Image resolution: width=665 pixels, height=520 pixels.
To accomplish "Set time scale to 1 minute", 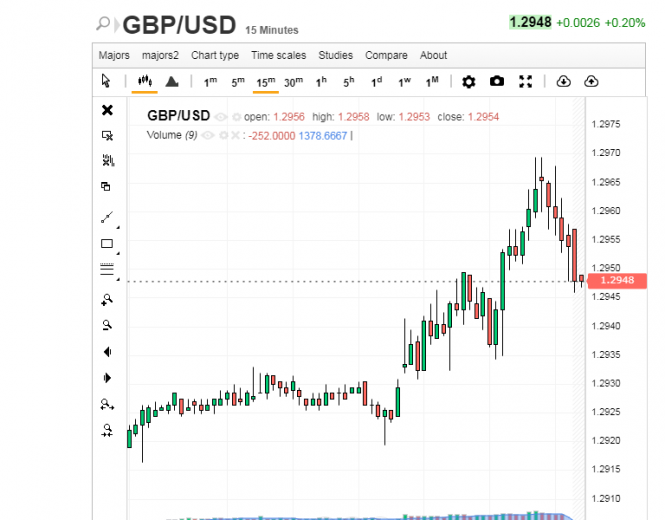I will (210, 82).
